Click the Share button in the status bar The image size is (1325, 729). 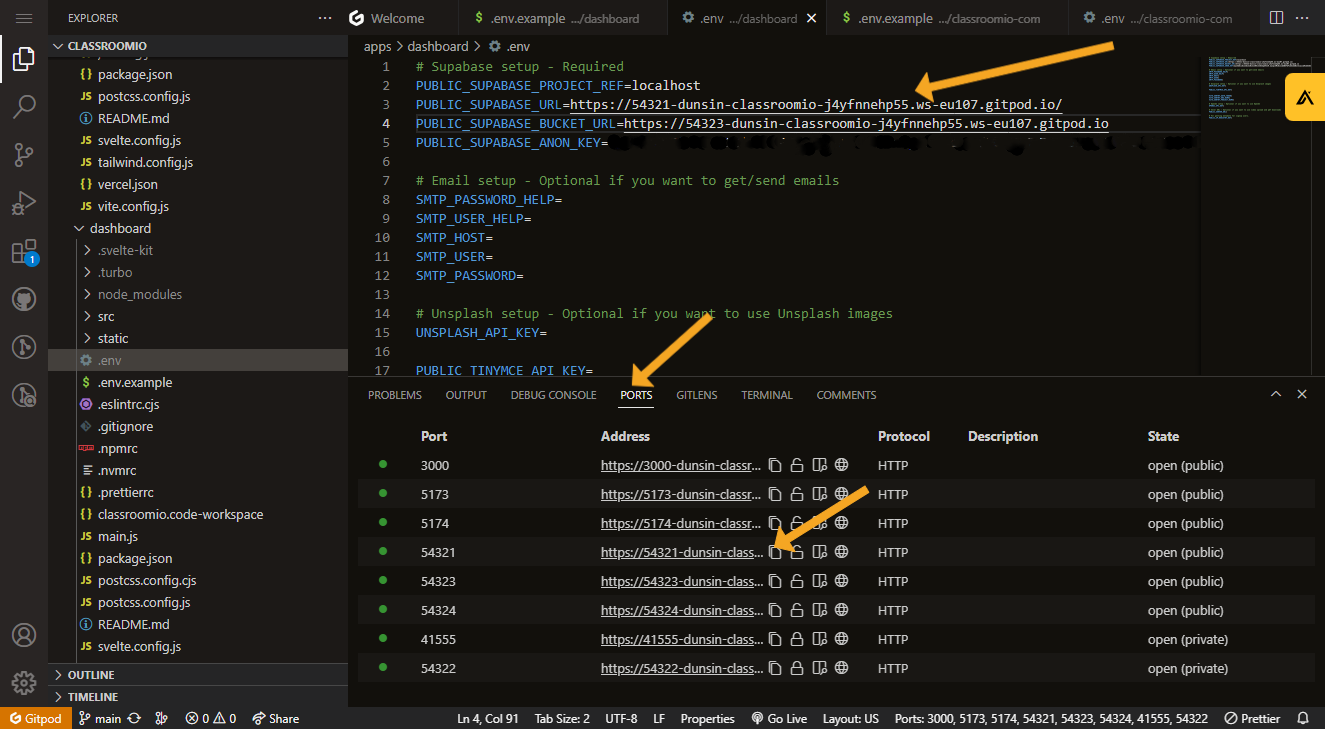click(274, 717)
